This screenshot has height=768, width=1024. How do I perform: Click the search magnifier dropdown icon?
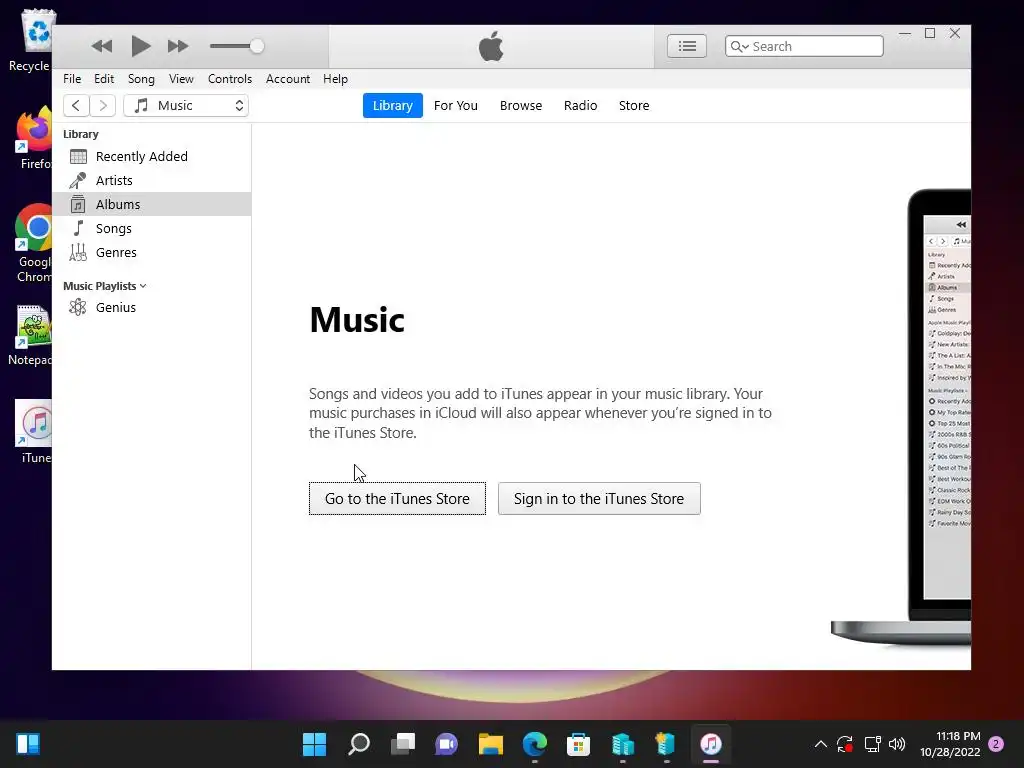coord(739,46)
